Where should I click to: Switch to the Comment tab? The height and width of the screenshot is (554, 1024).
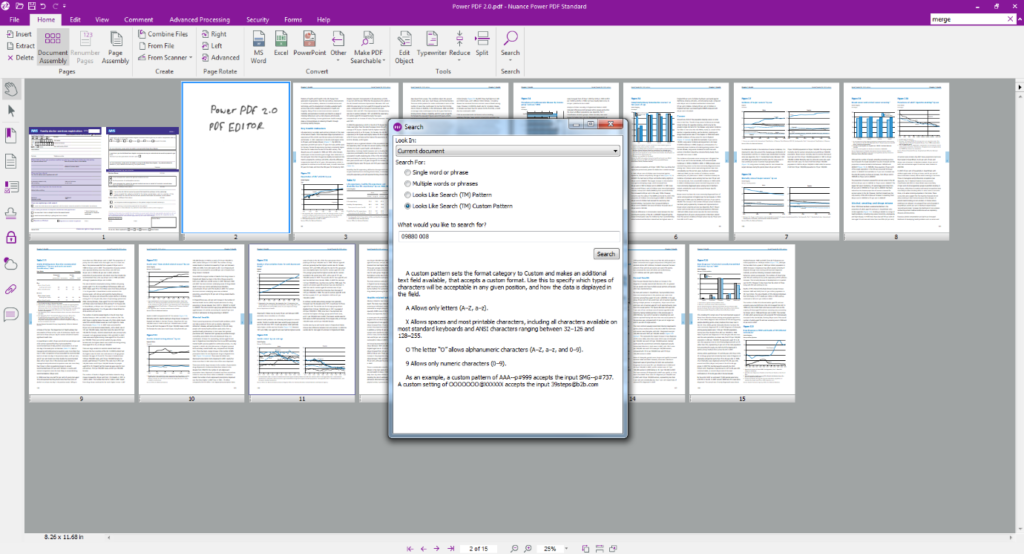pyautogui.click(x=138, y=20)
